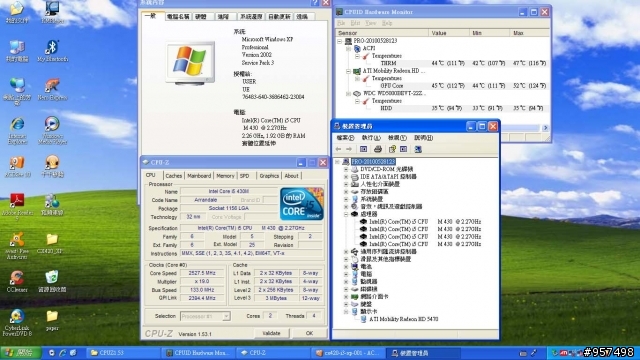Open Windows Media Player desktop icon
This screenshot has height=360, width=640.
coord(52,130)
